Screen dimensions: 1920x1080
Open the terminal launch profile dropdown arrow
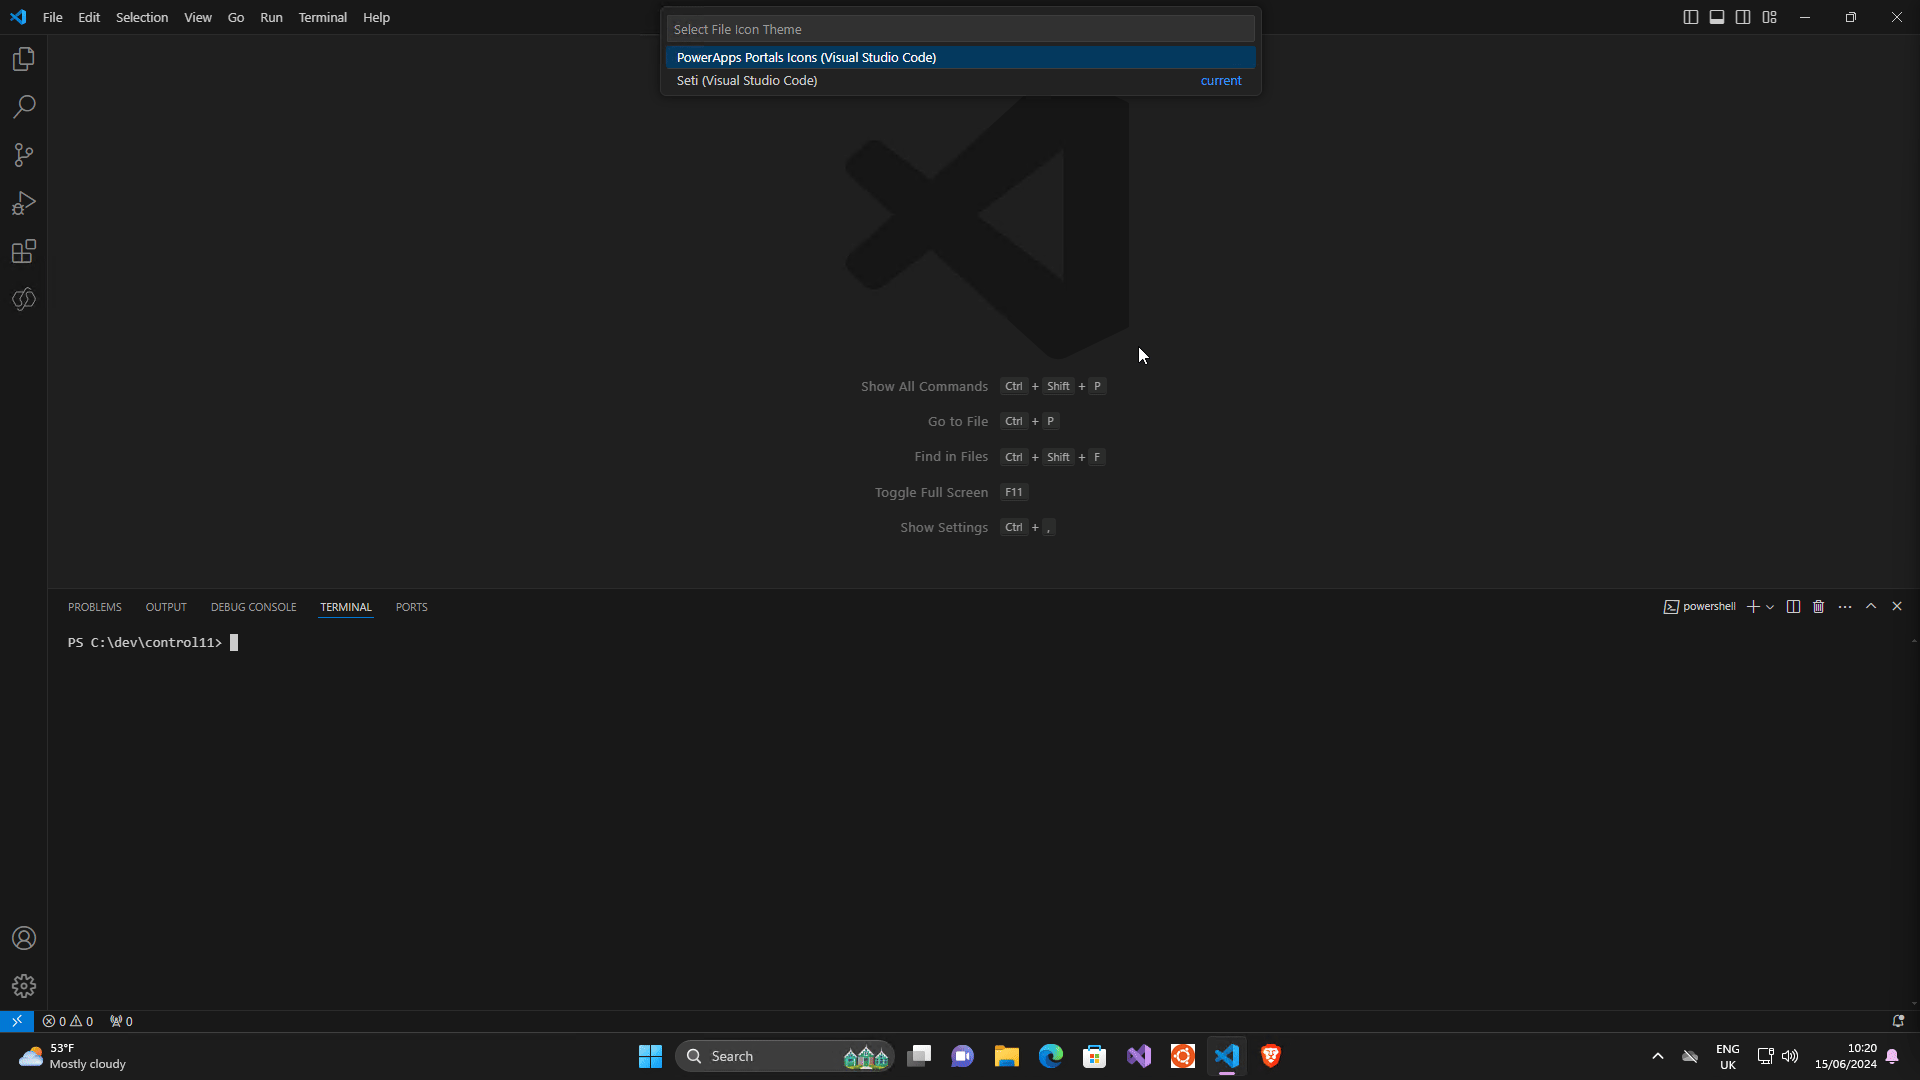(1772, 606)
